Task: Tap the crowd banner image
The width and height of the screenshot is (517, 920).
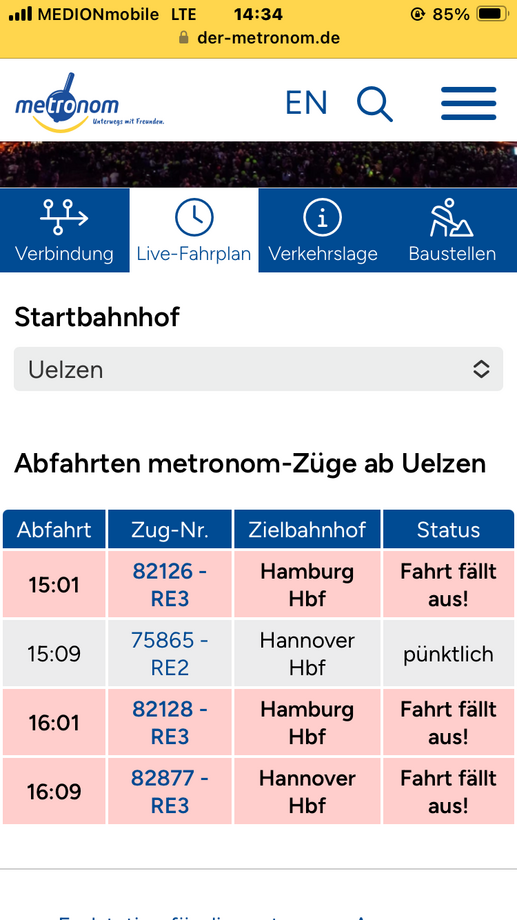Action: [258, 164]
